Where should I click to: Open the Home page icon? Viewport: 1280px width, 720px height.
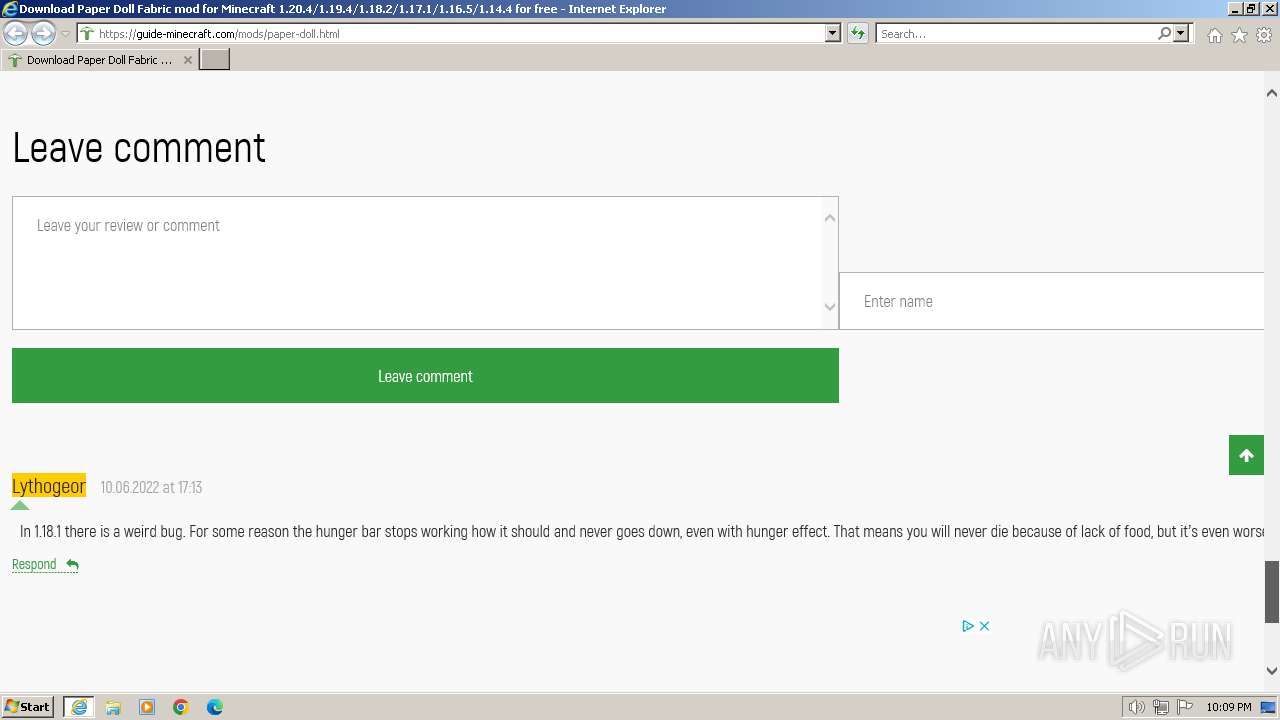(1214, 35)
